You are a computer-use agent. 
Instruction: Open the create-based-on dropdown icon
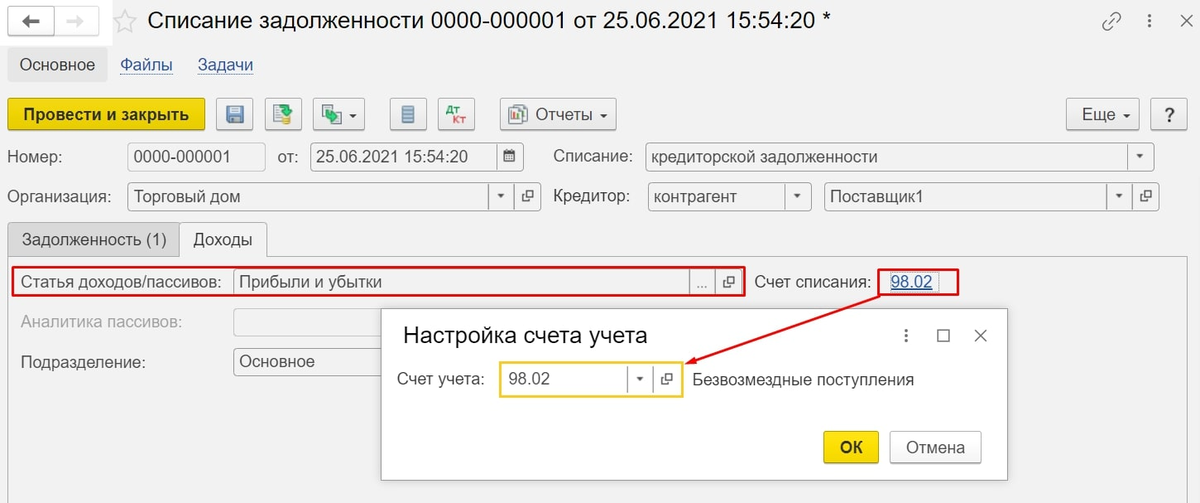coord(339,114)
